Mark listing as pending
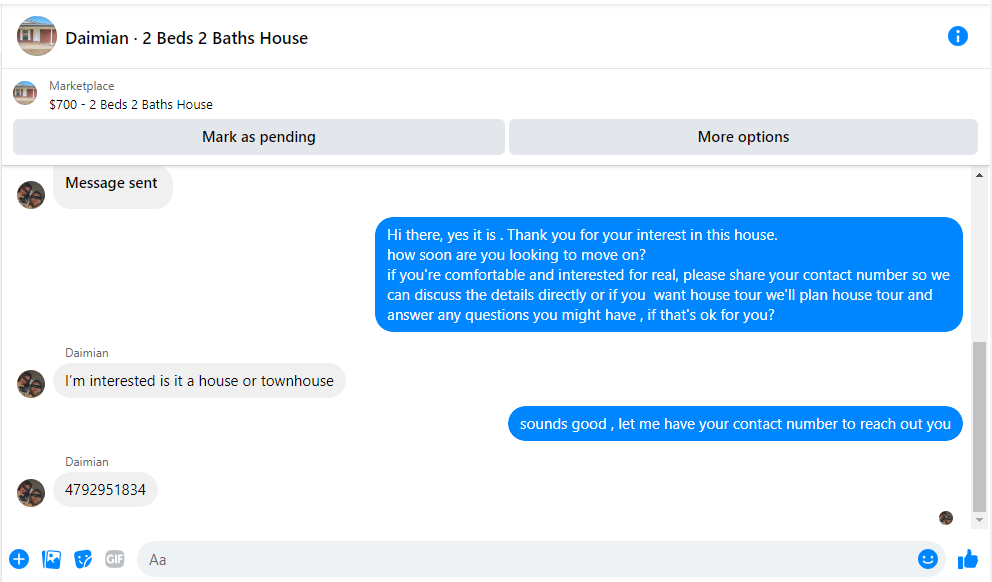Image resolution: width=992 pixels, height=582 pixels. [x=259, y=137]
